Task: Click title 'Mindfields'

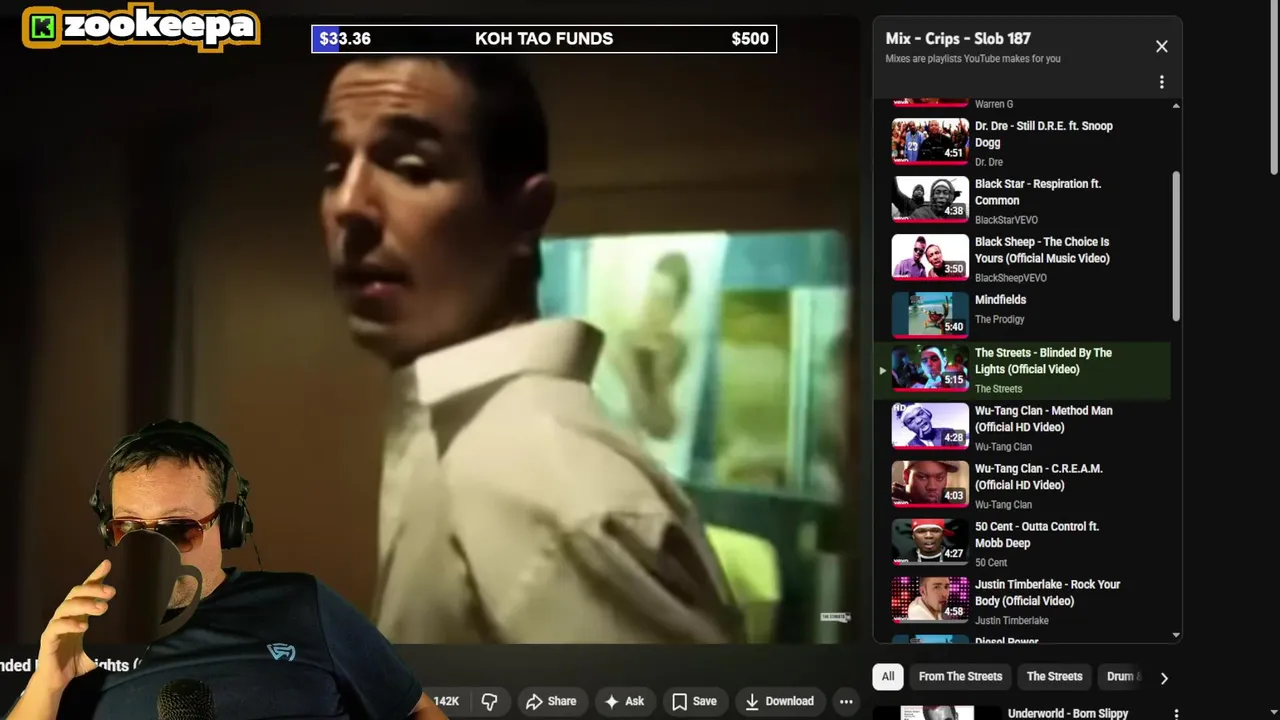Action: pyautogui.click(x=1000, y=300)
